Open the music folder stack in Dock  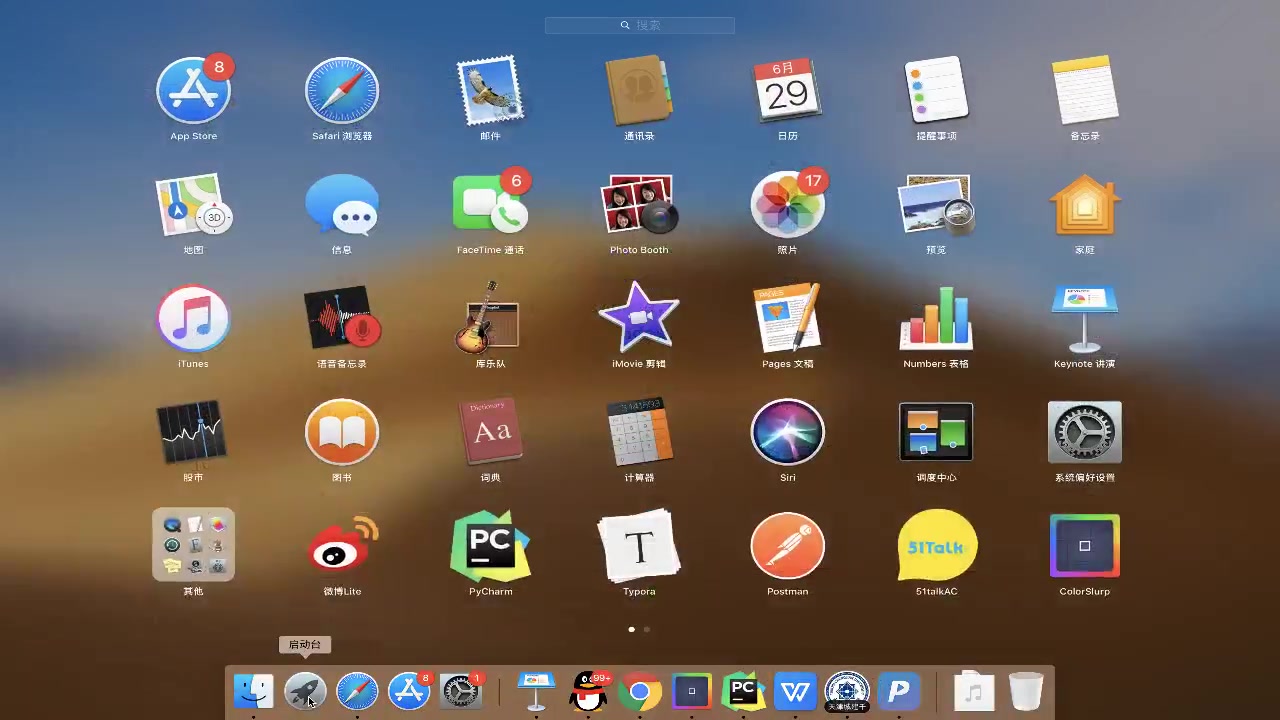click(x=974, y=691)
